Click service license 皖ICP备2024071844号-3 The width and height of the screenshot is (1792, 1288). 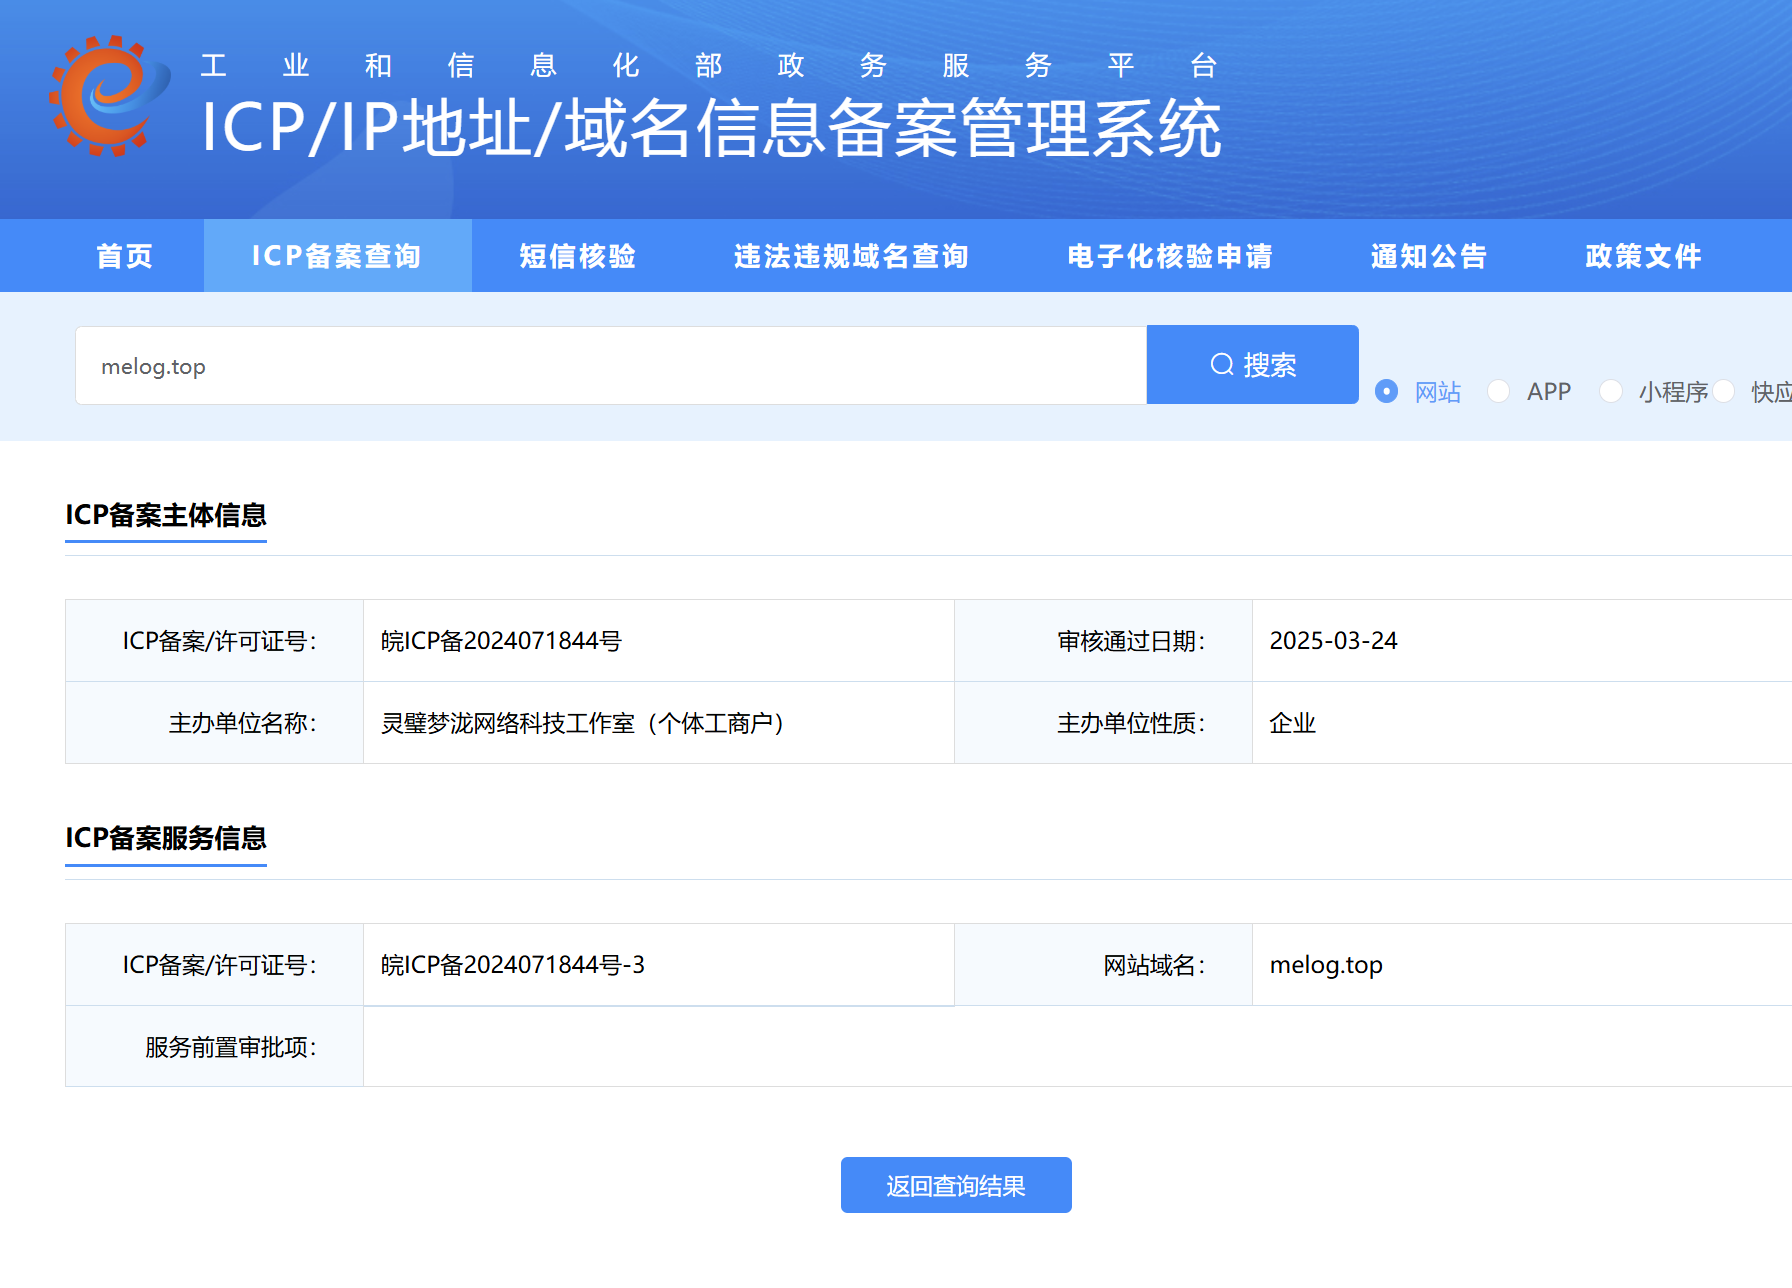coord(513,965)
